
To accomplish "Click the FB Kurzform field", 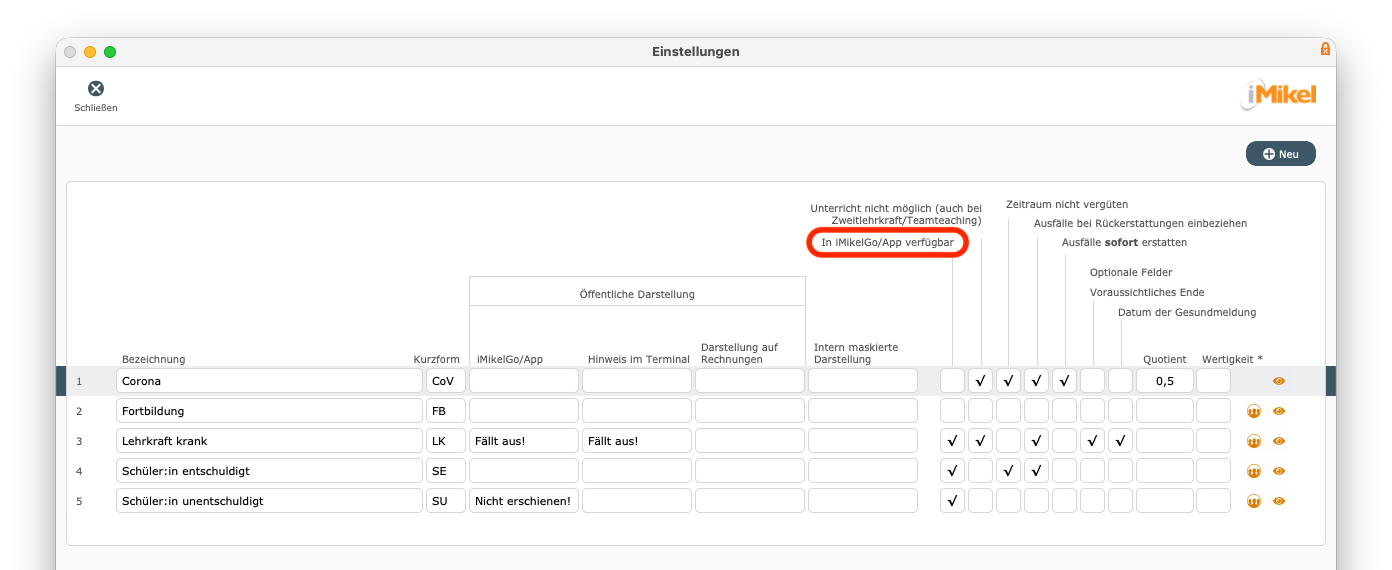I will tap(446, 411).
